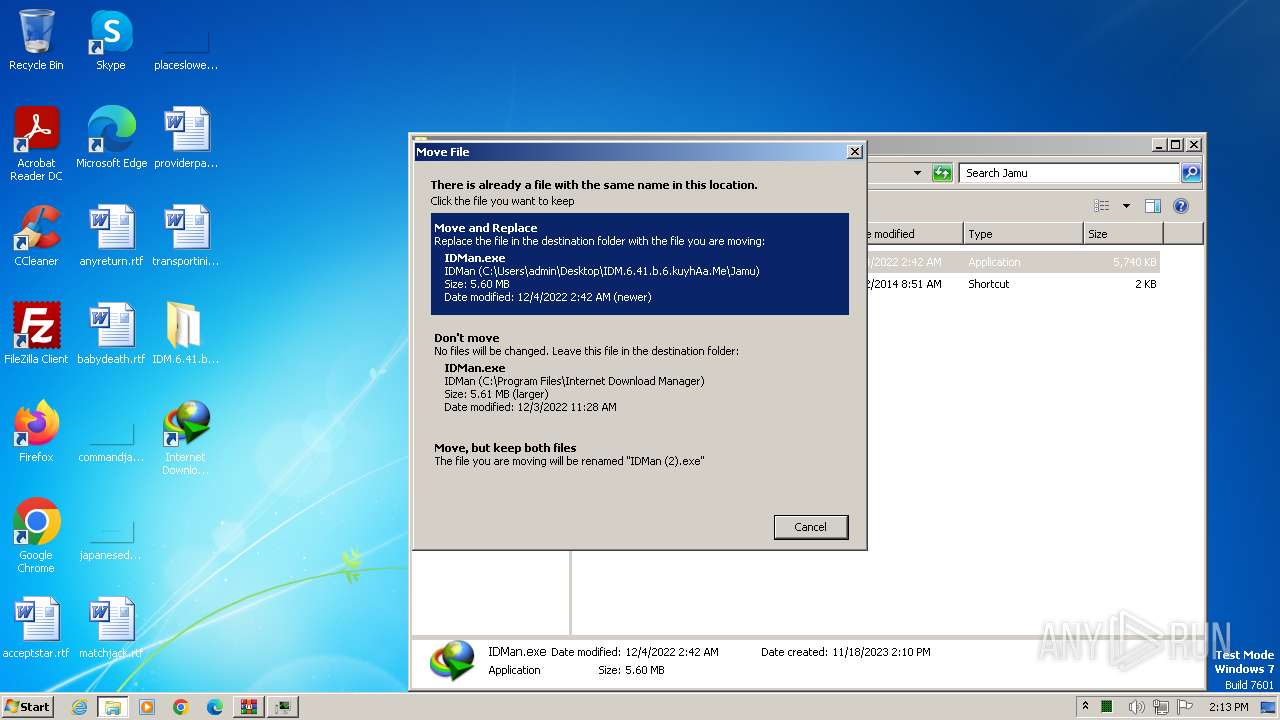Open the view options dropdown arrow

click(x=1126, y=206)
